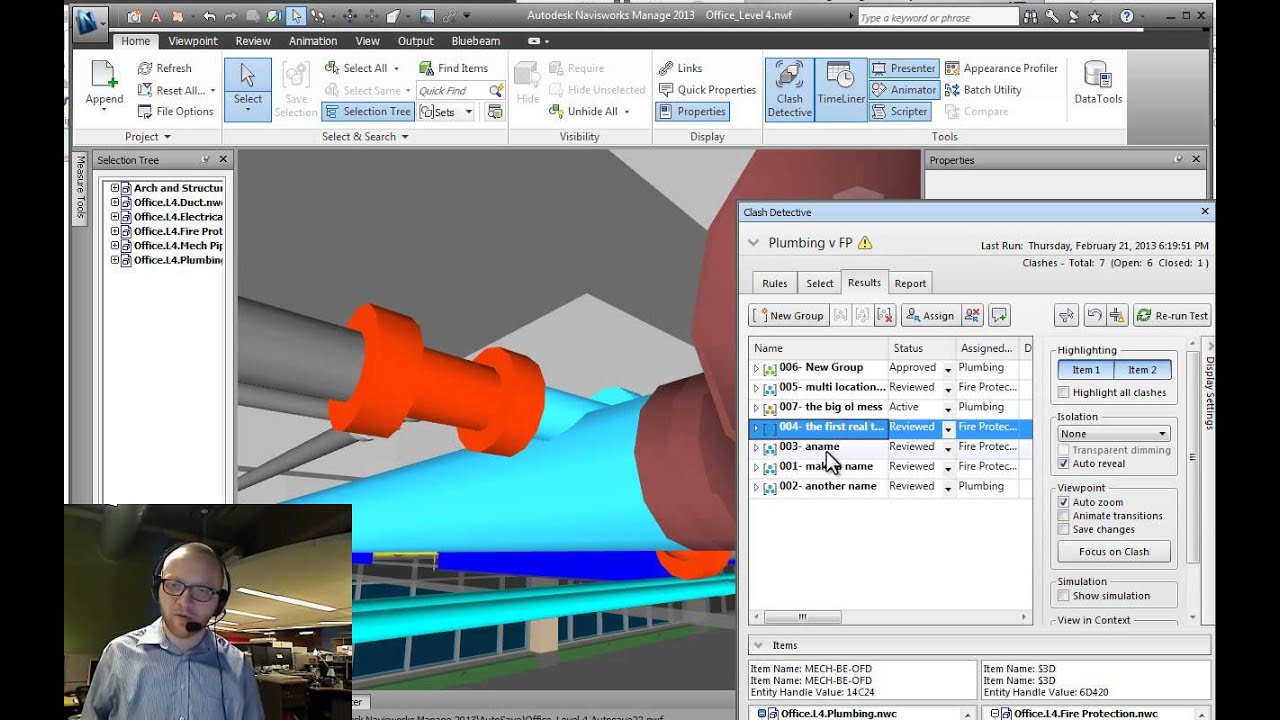Click the Reset undo arrow icon in Clash Detective
The image size is (1280, 720).
point(1094,315)
